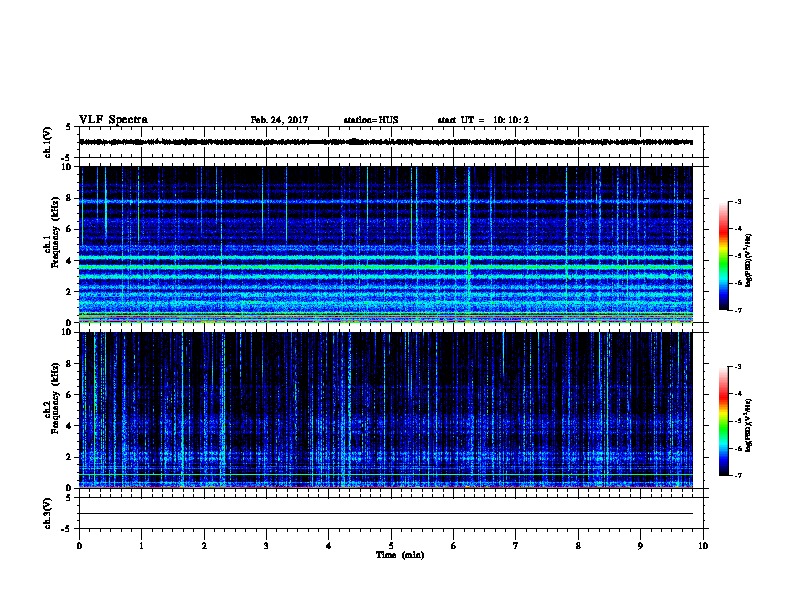Click the "-3" tick on ch.1 colorbar
792x612 pixels.
click(737, 201)
